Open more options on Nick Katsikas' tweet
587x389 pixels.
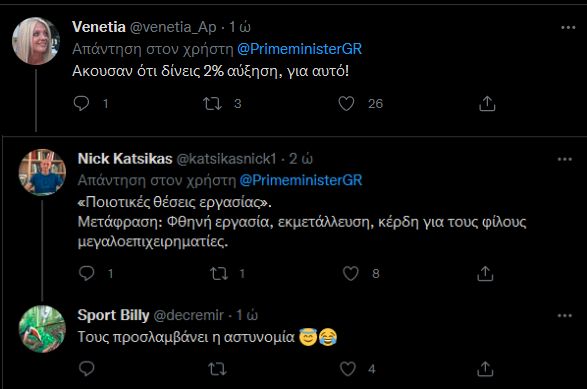point(565,159)
